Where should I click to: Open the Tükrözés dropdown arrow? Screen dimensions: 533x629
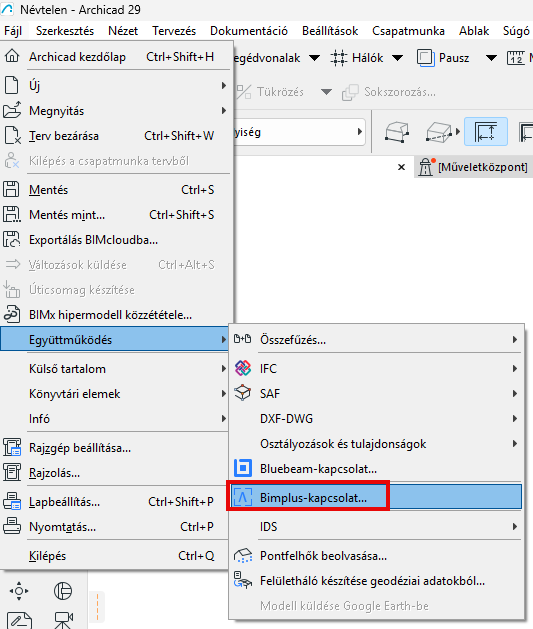326,92
